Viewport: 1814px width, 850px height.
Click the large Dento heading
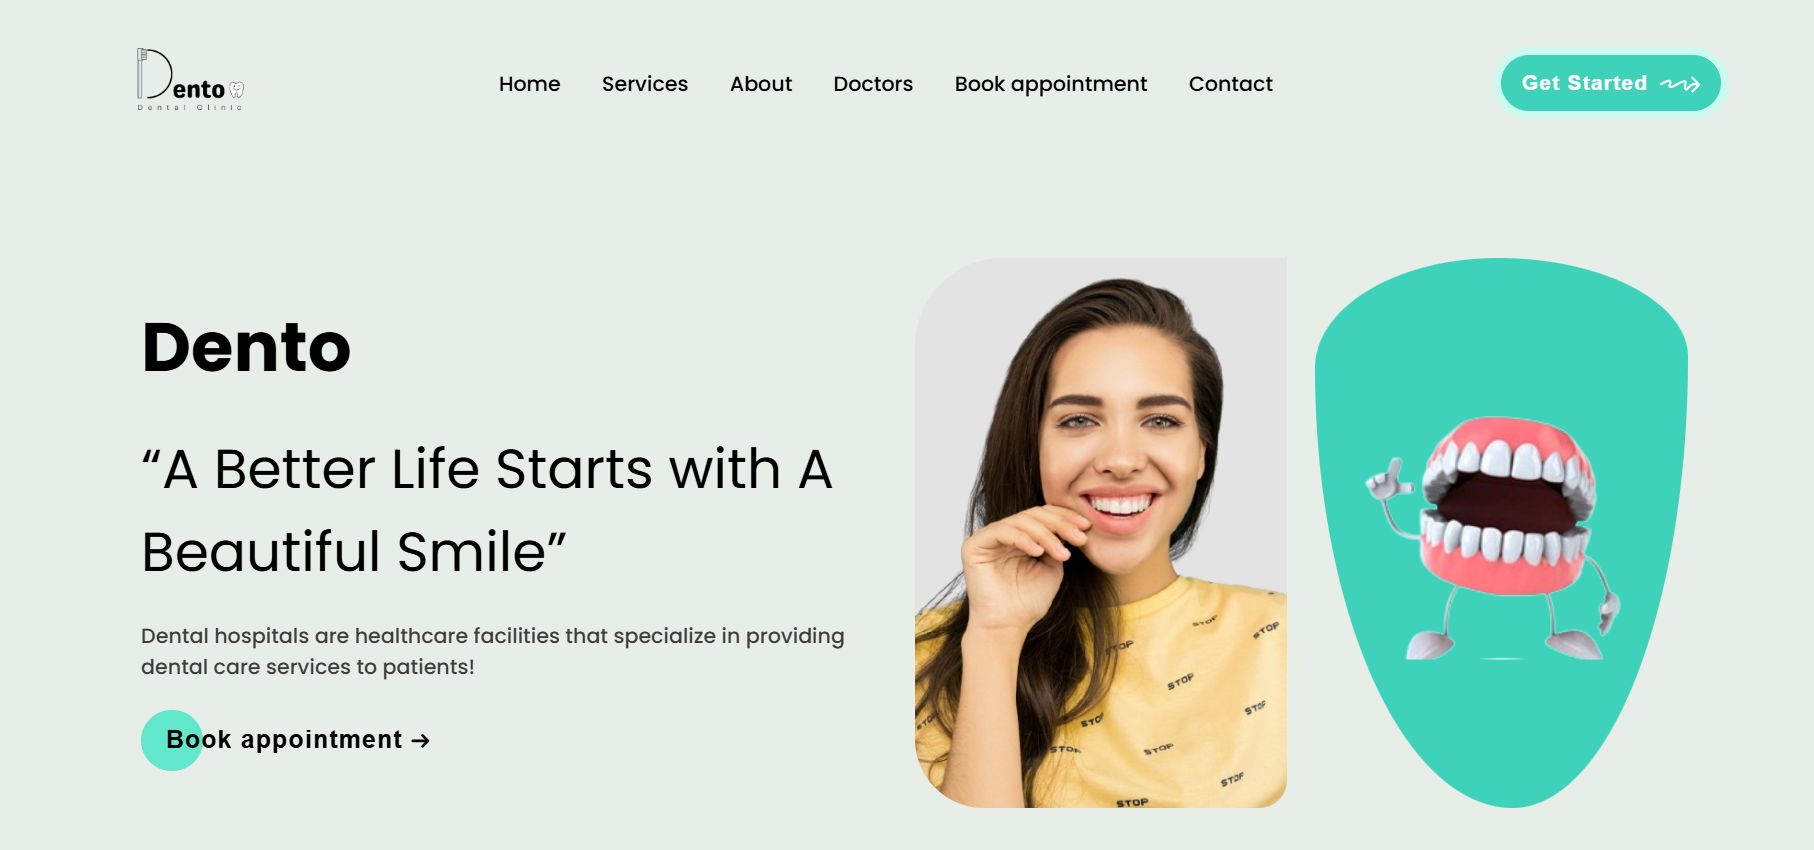[x=246, y=348]
